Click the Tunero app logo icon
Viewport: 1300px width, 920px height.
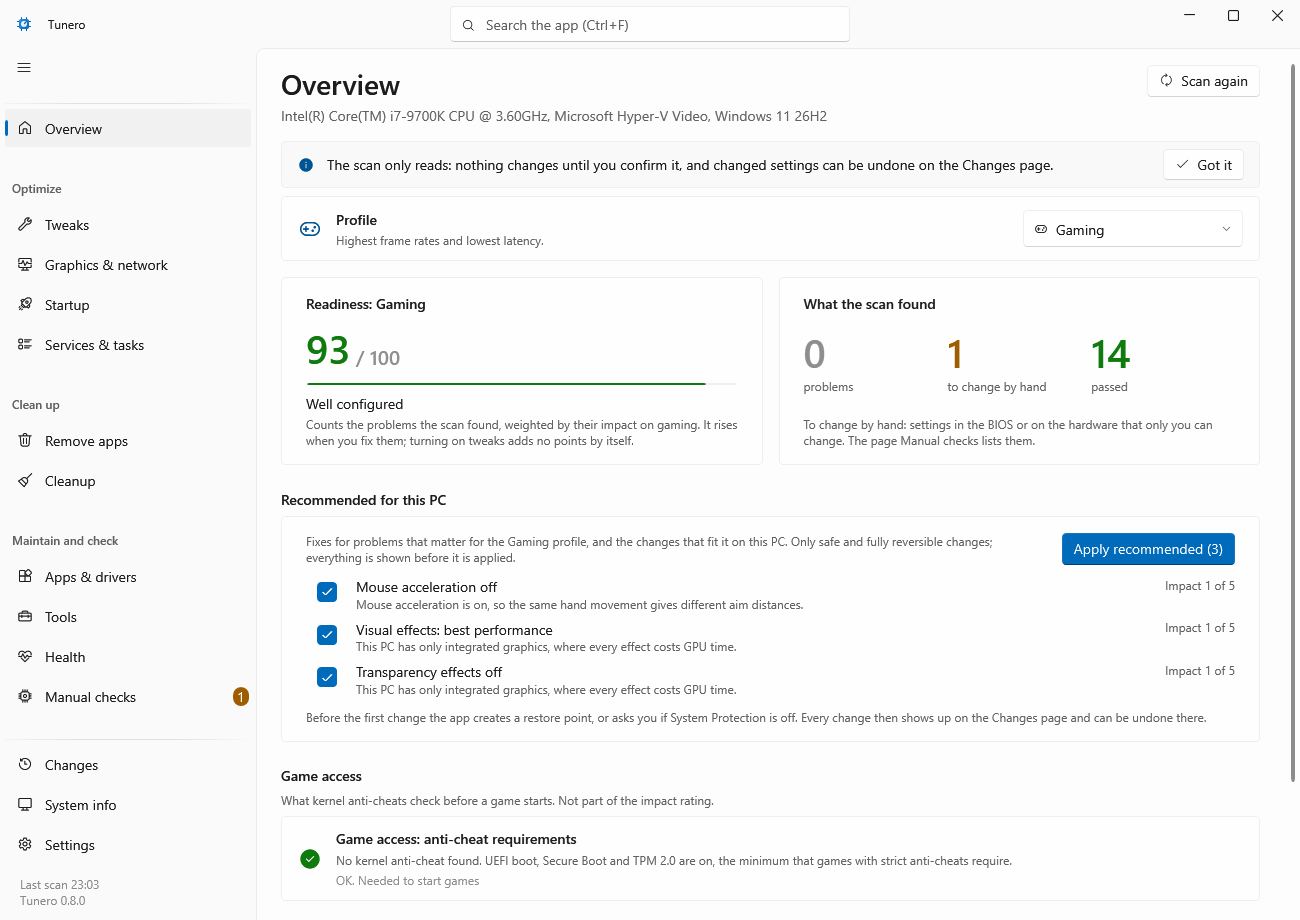(x=24, y=24)
